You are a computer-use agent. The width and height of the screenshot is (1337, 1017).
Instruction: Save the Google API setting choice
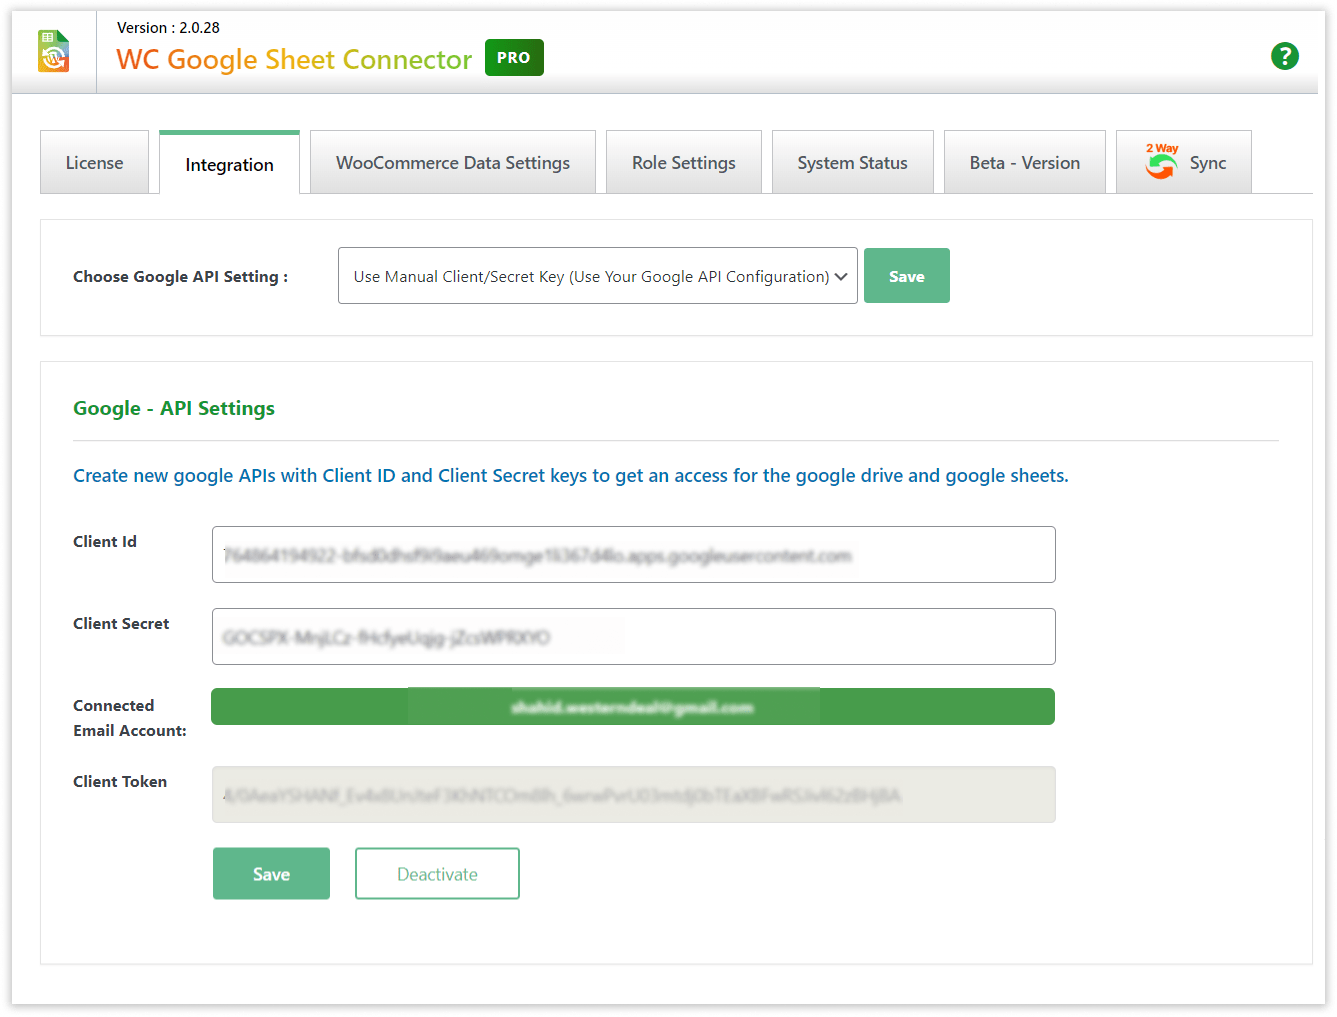point(906,275)
